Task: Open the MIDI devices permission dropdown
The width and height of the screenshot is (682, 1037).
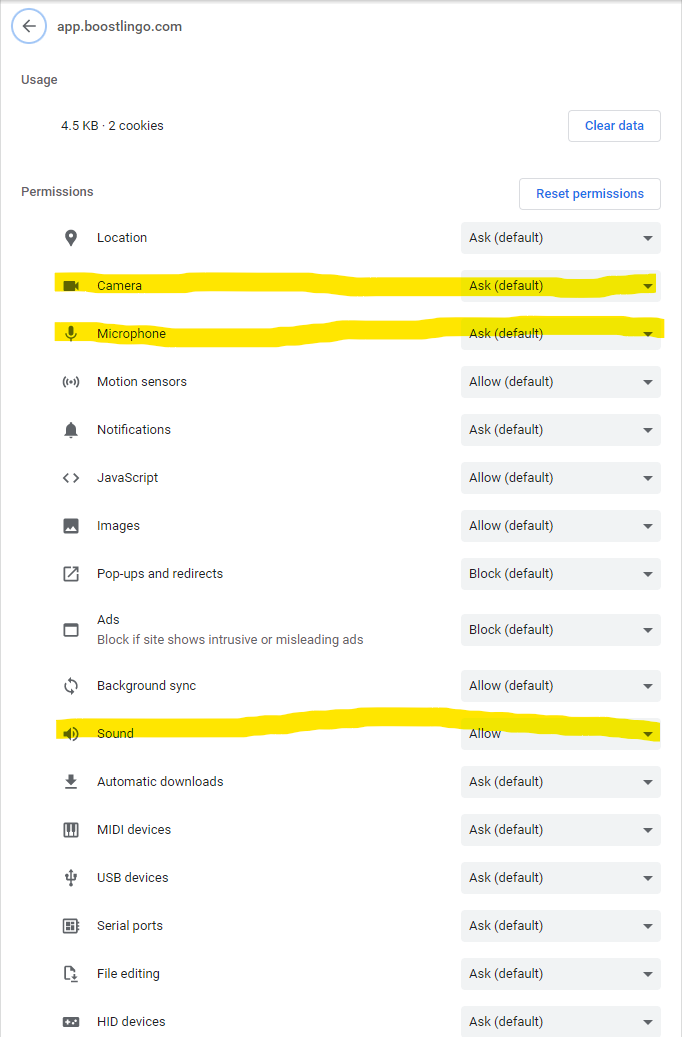Action: [x=560, y=830]
